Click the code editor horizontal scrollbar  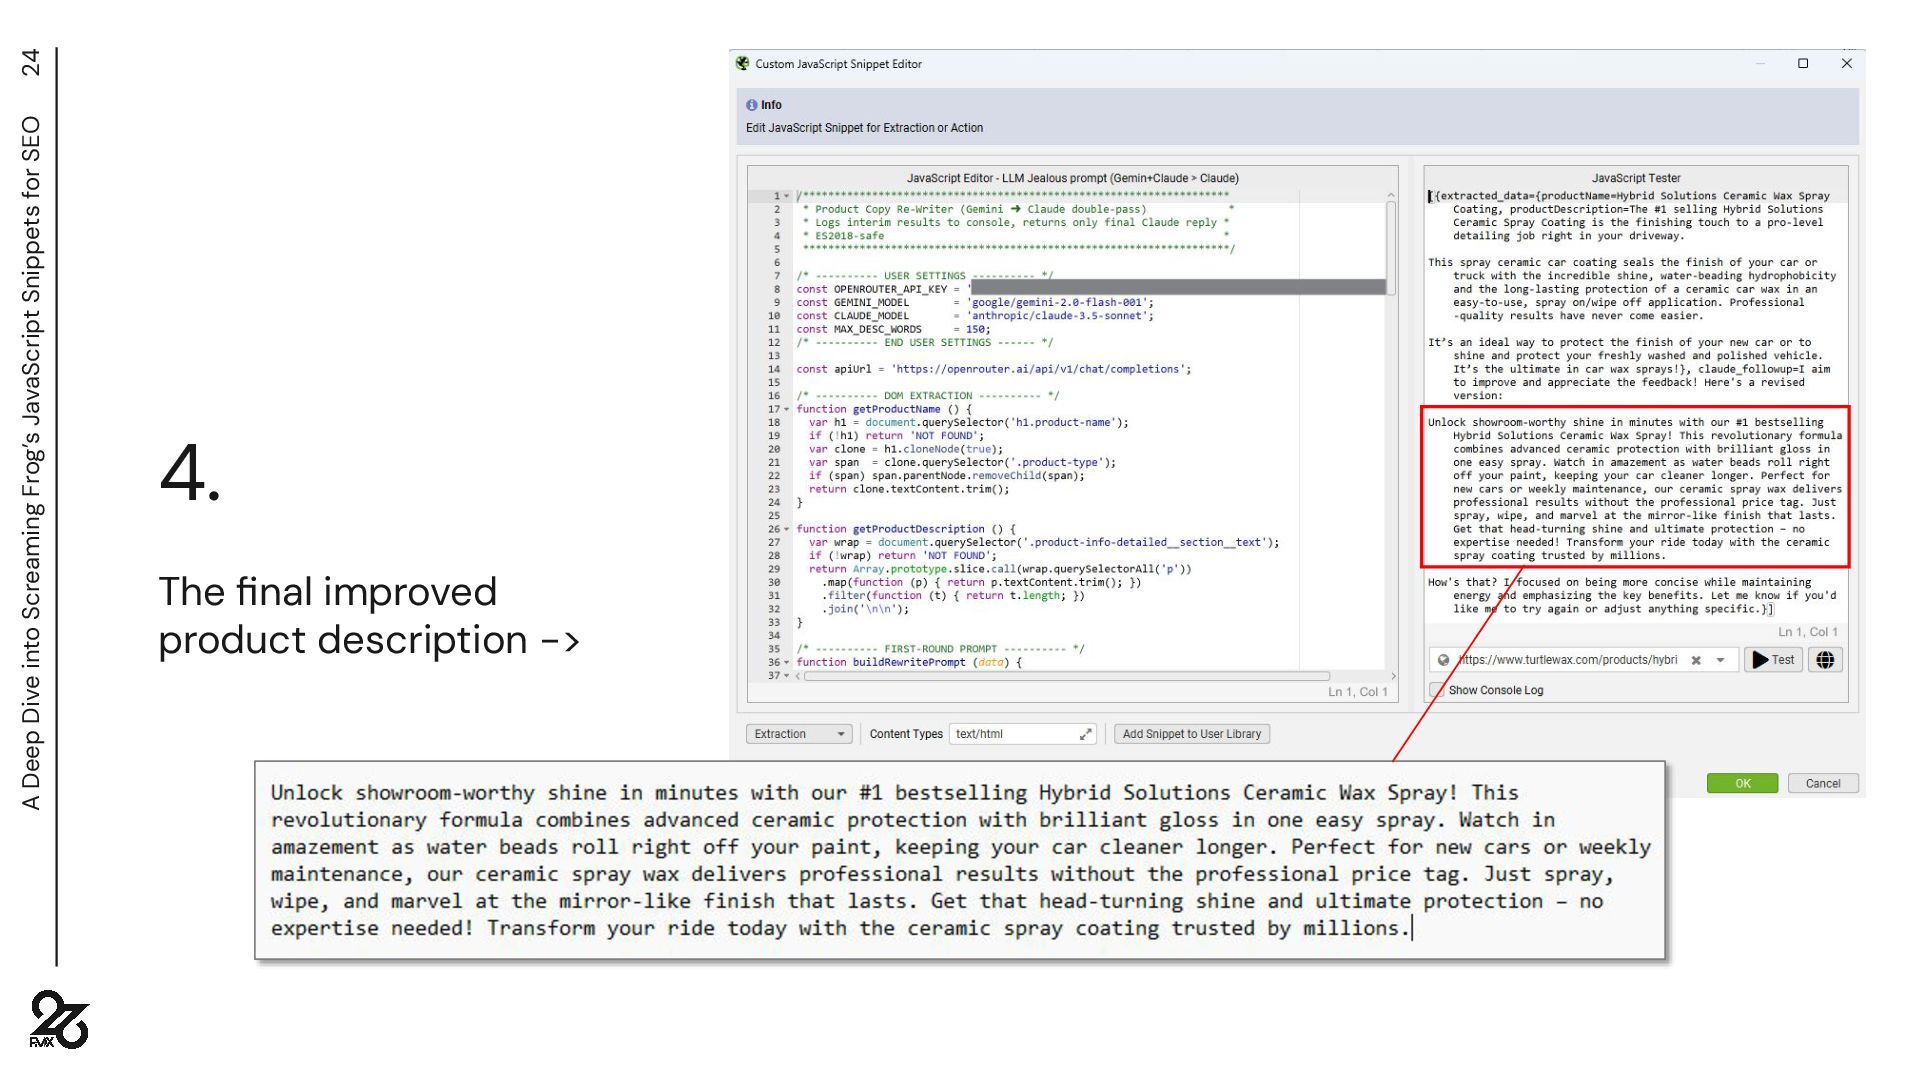1066,676
